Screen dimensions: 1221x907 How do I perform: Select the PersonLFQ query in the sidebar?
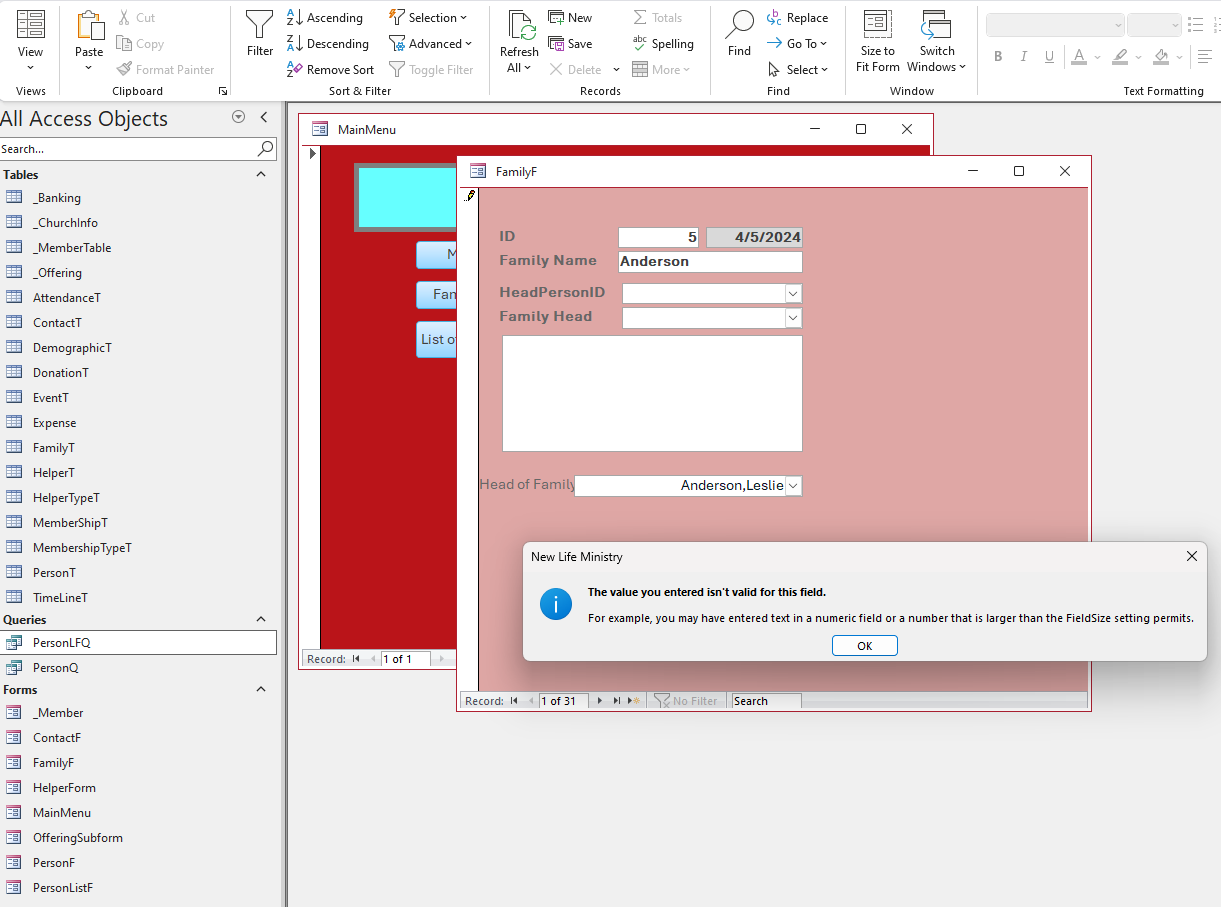[69, 642]
